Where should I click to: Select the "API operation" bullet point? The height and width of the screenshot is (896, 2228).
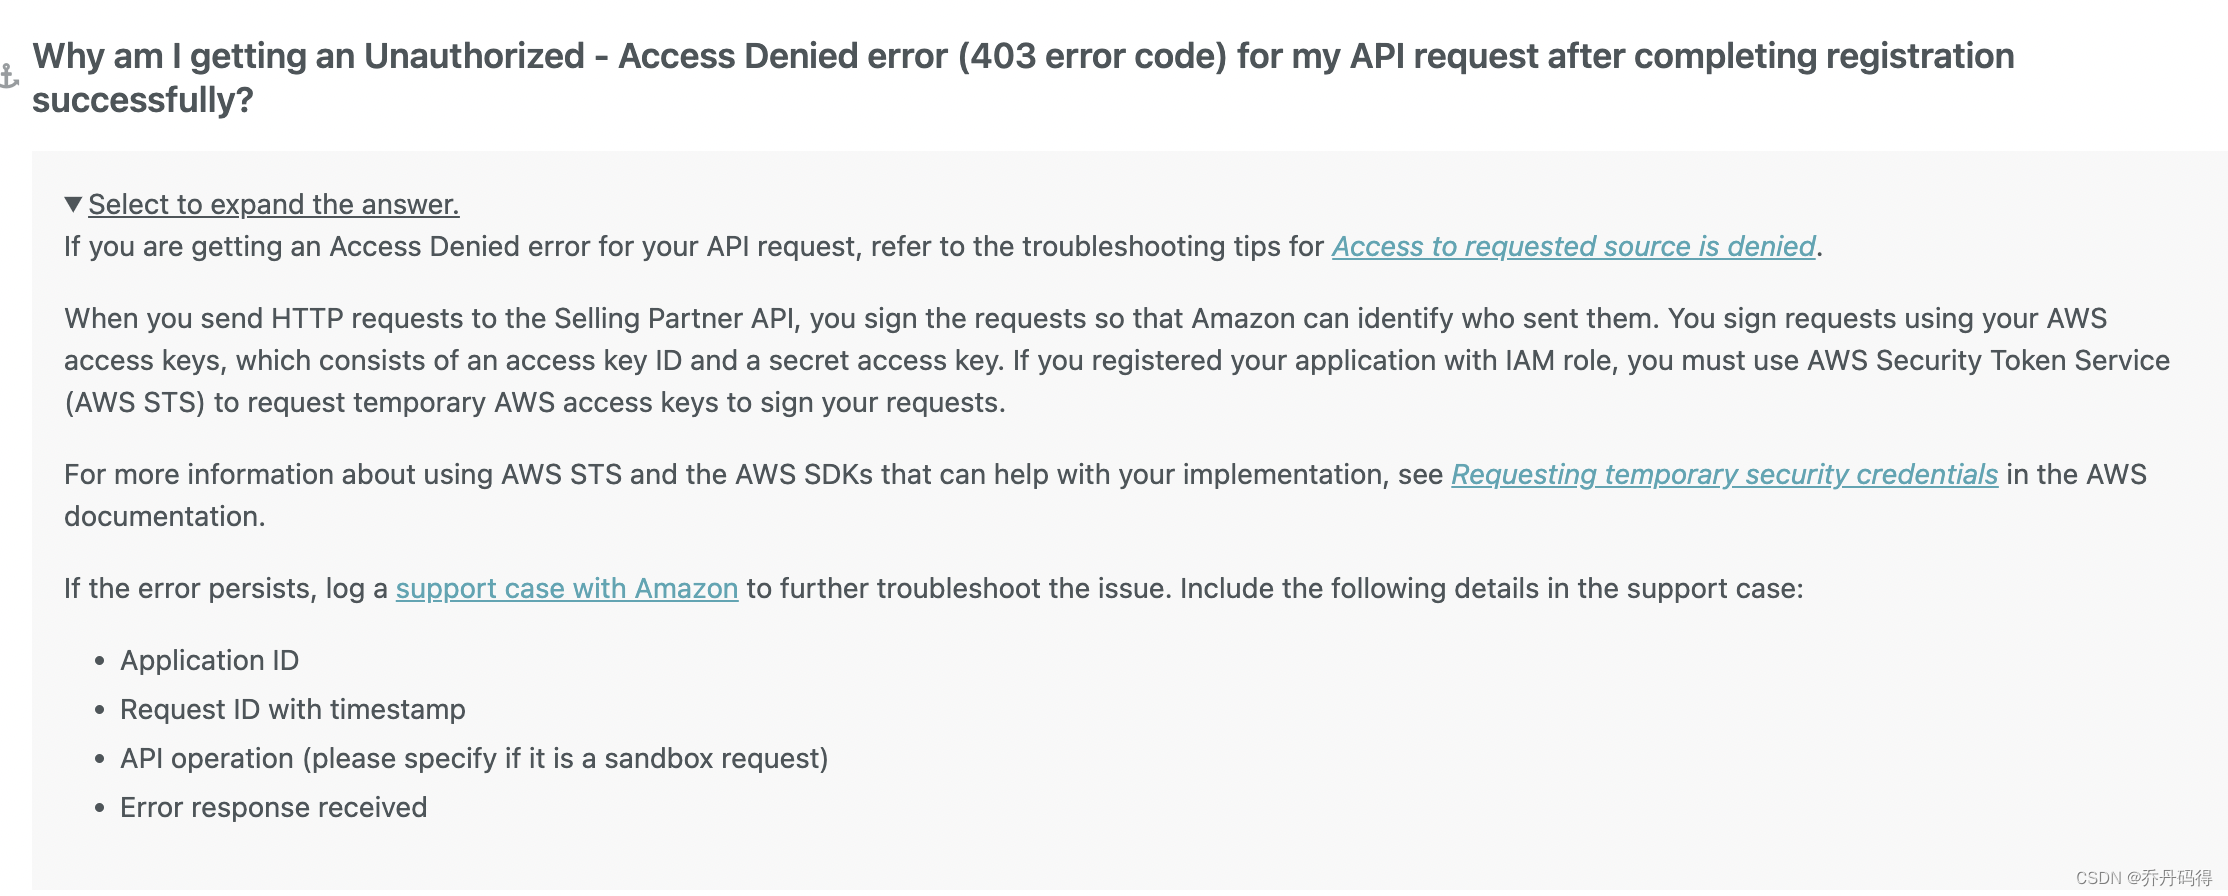coord(474,758)
